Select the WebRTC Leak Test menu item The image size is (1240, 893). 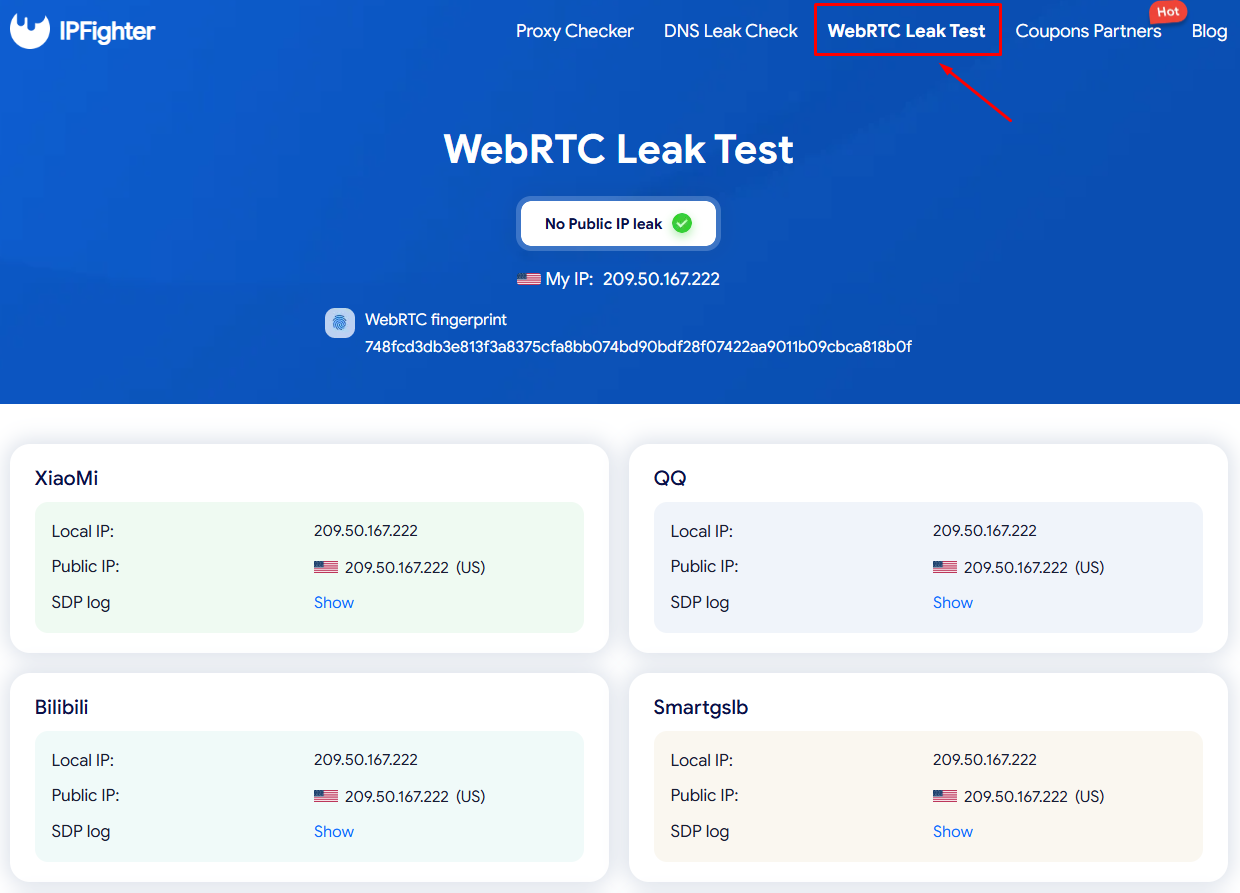[x=907, y=31]
